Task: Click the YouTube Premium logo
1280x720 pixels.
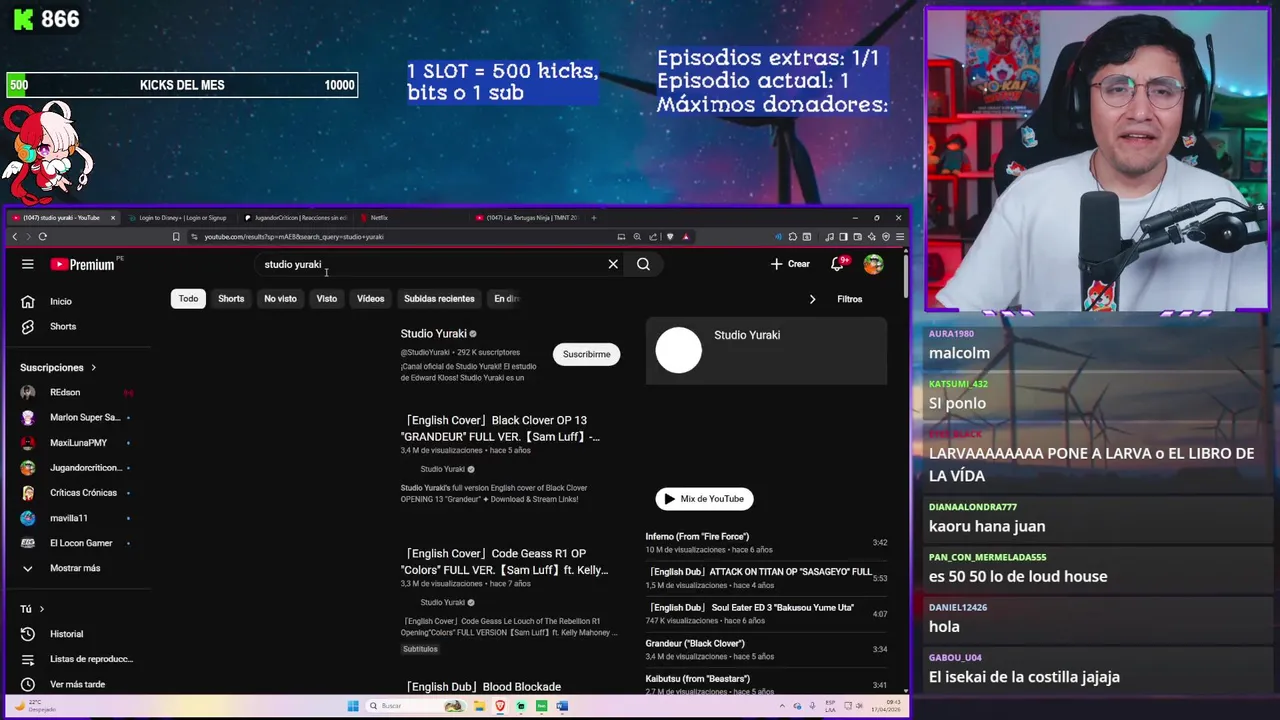Action: pos(83,264)
